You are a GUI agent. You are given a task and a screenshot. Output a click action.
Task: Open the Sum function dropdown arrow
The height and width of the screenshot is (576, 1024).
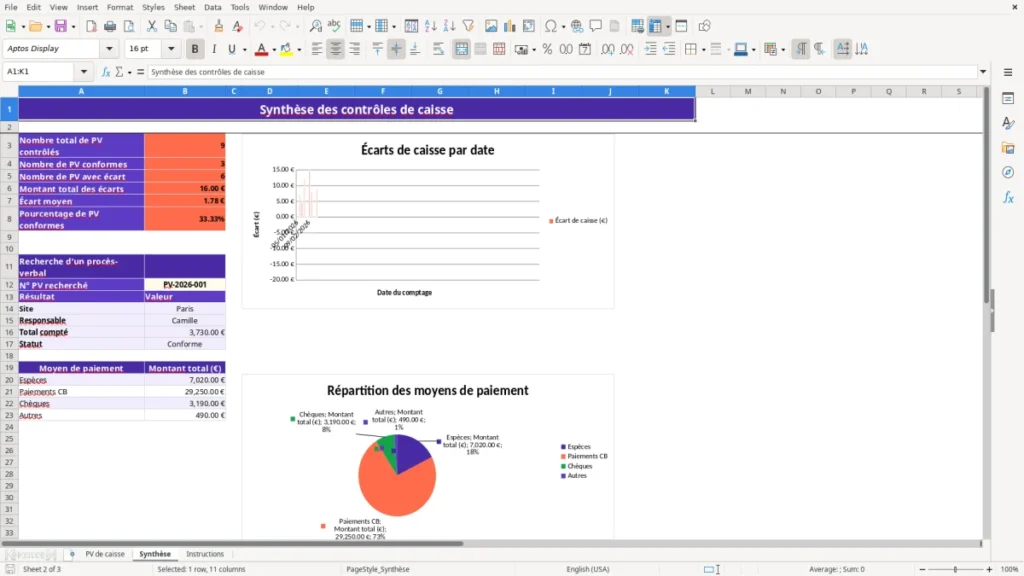click(129, 72)
